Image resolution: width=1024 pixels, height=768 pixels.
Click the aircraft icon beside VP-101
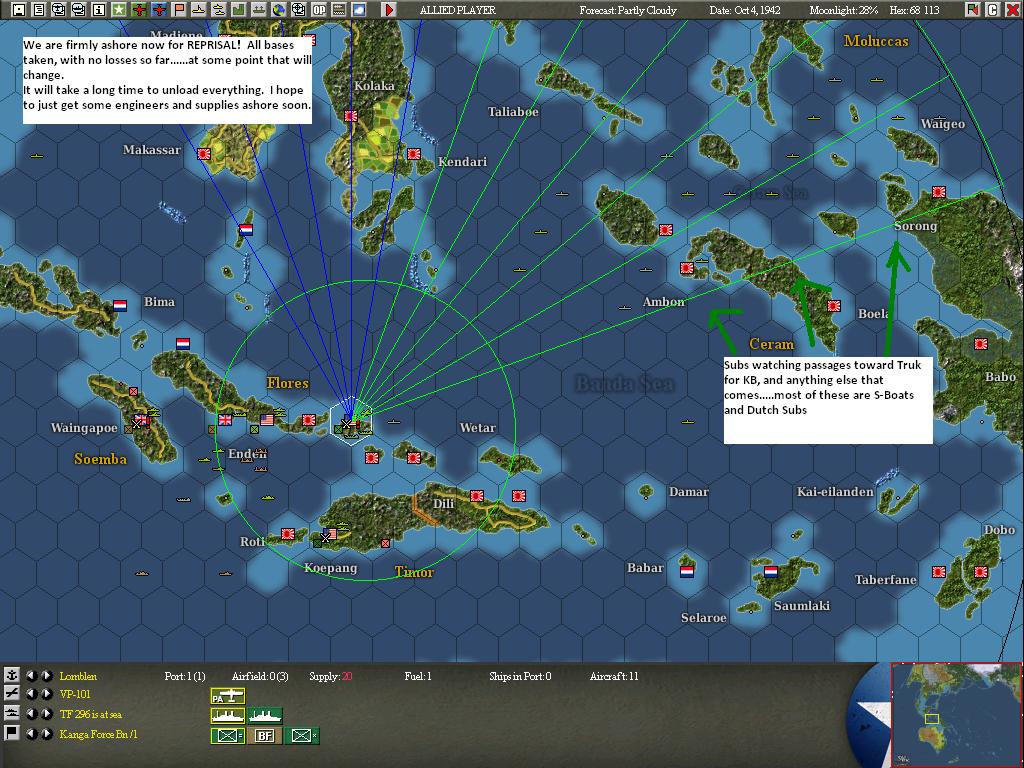(x=11, y=694)
